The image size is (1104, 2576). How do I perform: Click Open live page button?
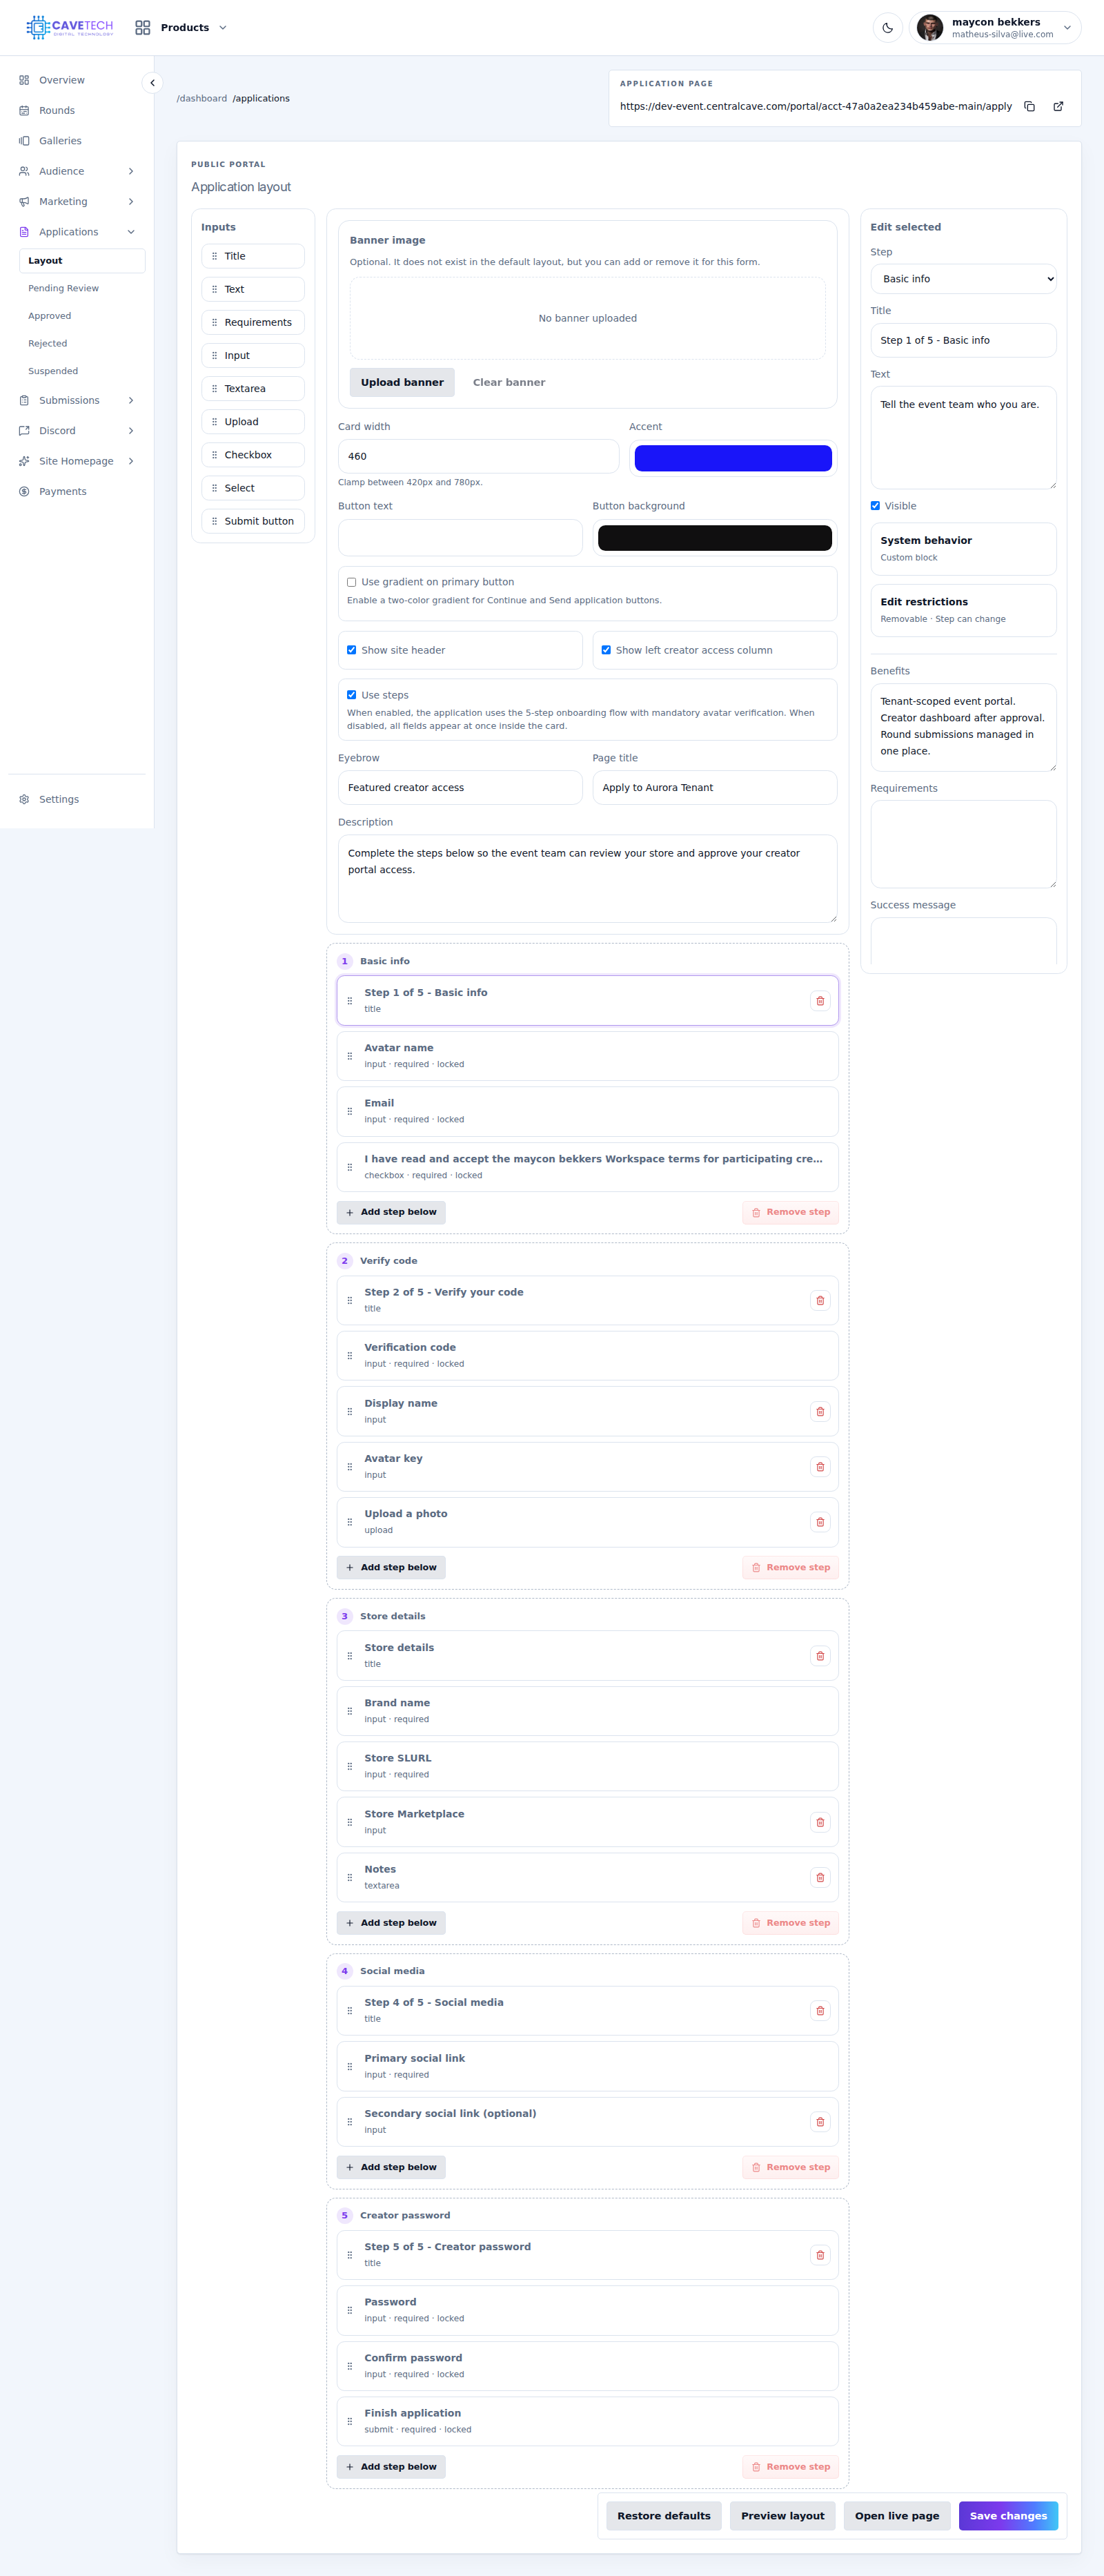[x=897, y=2516]
